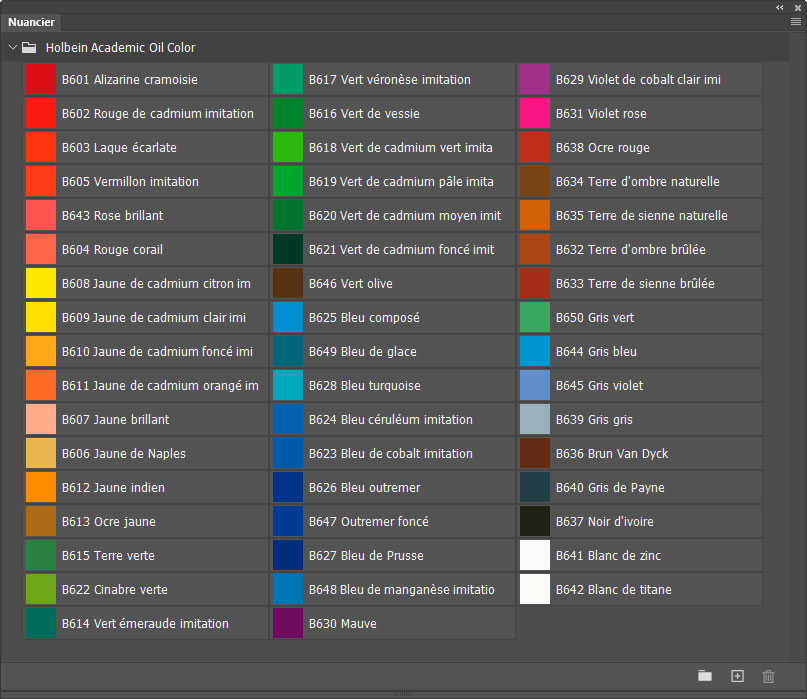Screen dimensions: 807x699
Task: Collapse the Holbein Academic Oil Color group
Action: pos(12,47)
